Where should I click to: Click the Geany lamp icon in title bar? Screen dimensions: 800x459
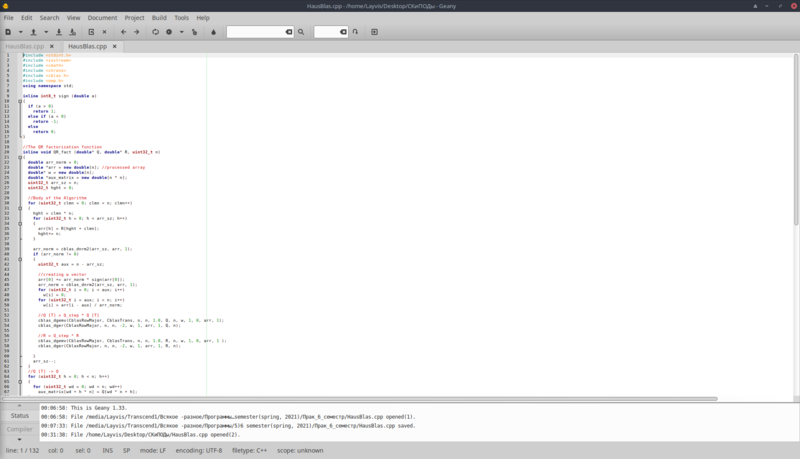tap(6, 6)
